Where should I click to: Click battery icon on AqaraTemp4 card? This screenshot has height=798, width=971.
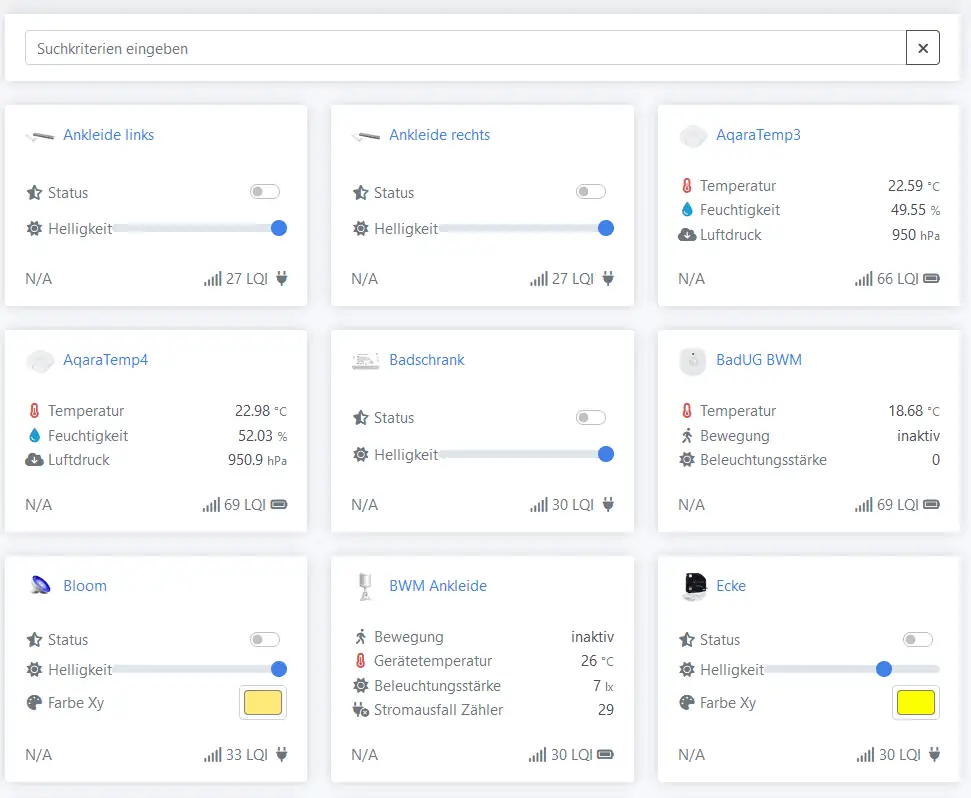pos(278,505)
